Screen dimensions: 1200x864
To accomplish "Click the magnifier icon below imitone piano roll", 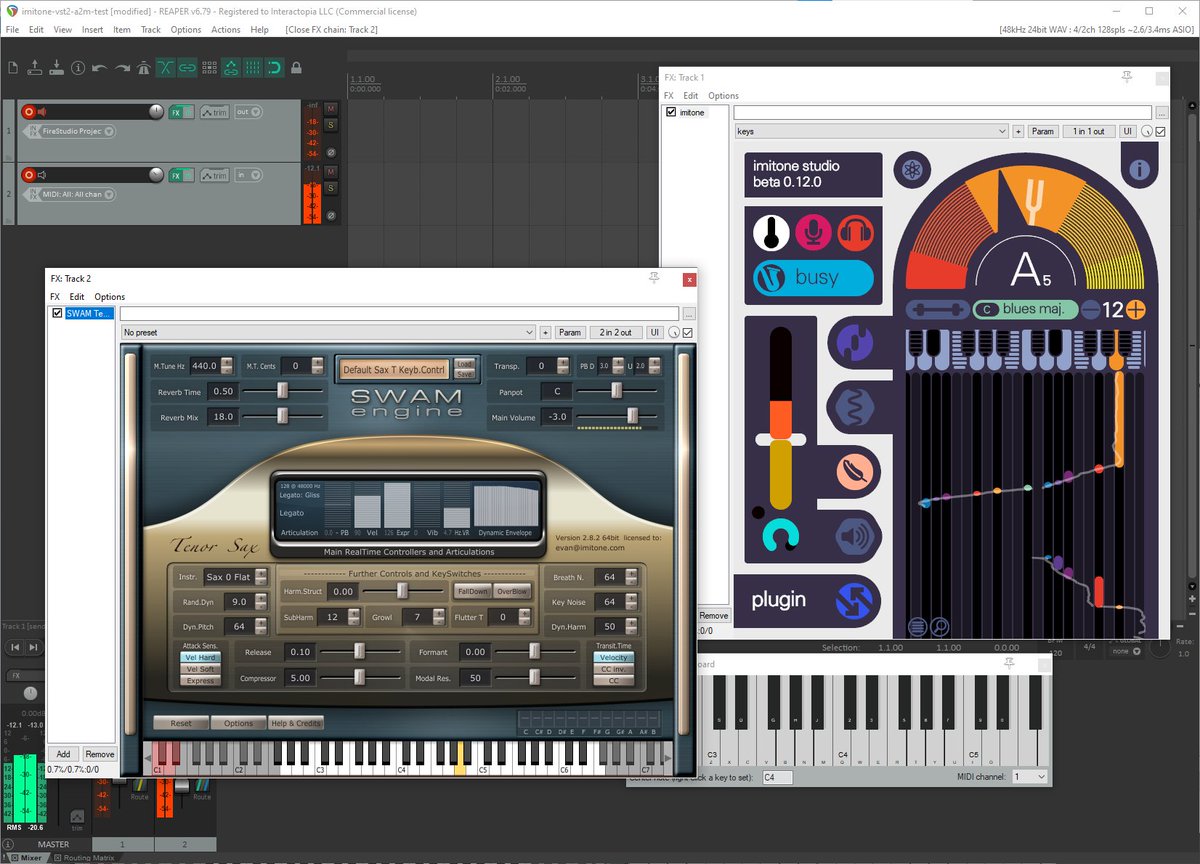I will click(940, 627).
